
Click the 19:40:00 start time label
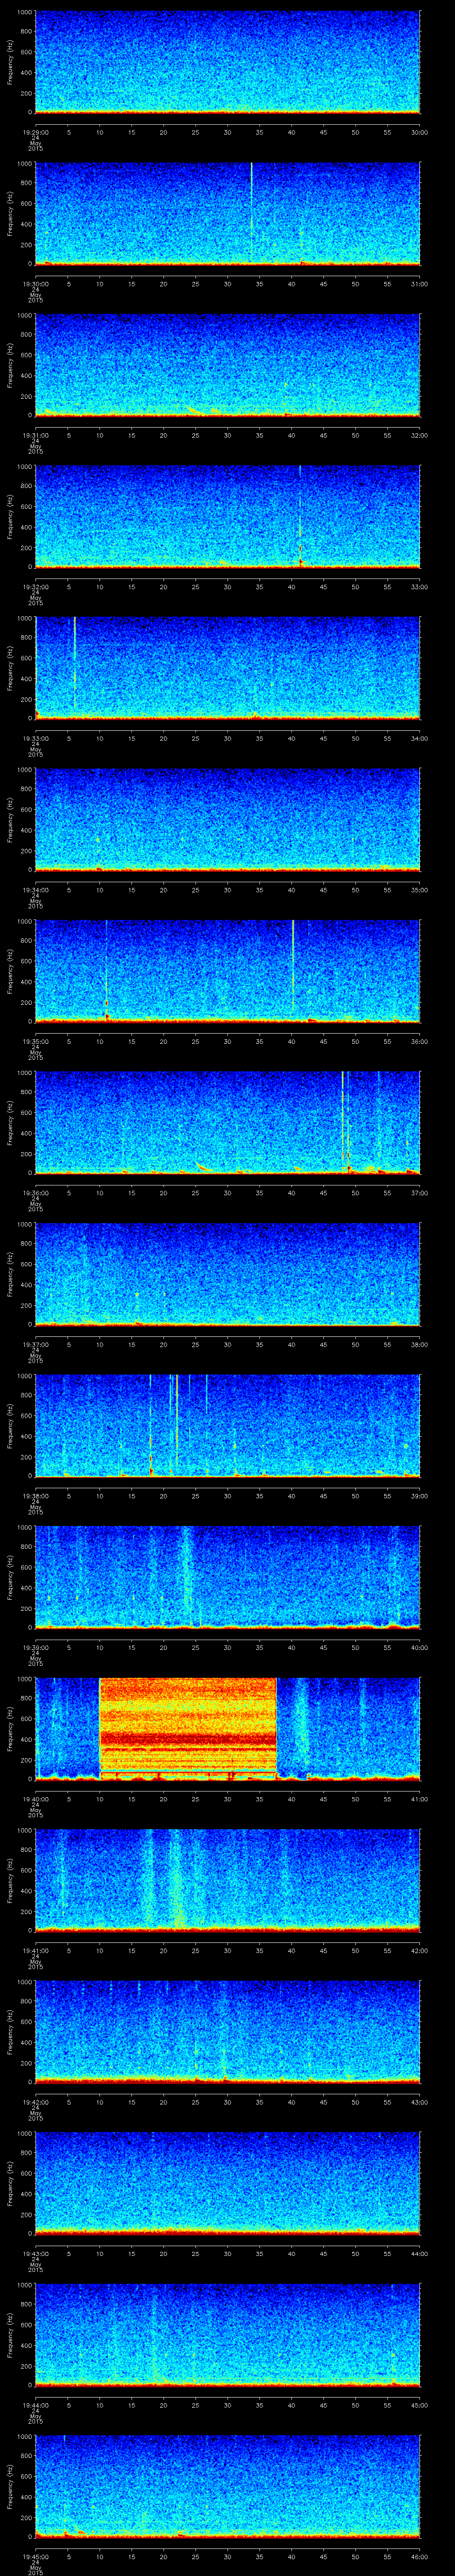click(35, 1798)
